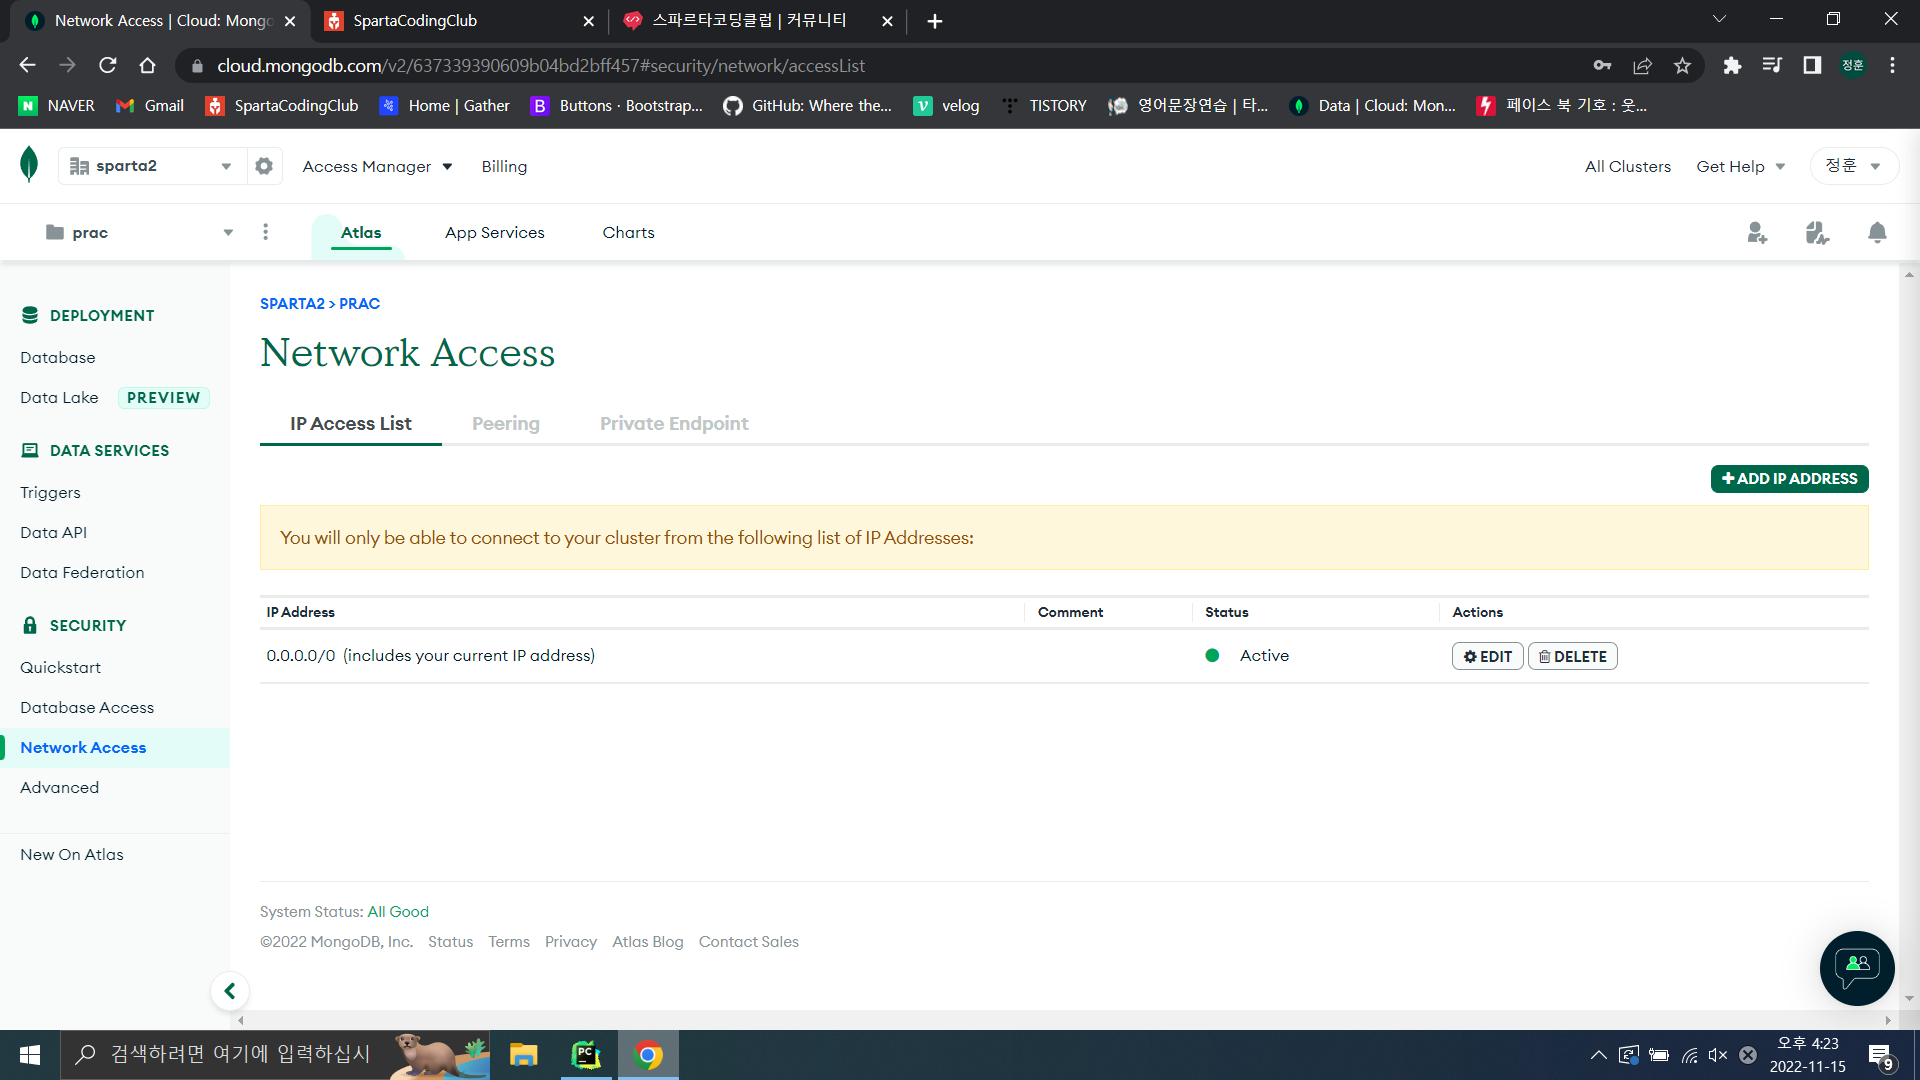This screenshot has height=1080, width=1920.
Task: Select the IP Access List tab
Action: 351,424
